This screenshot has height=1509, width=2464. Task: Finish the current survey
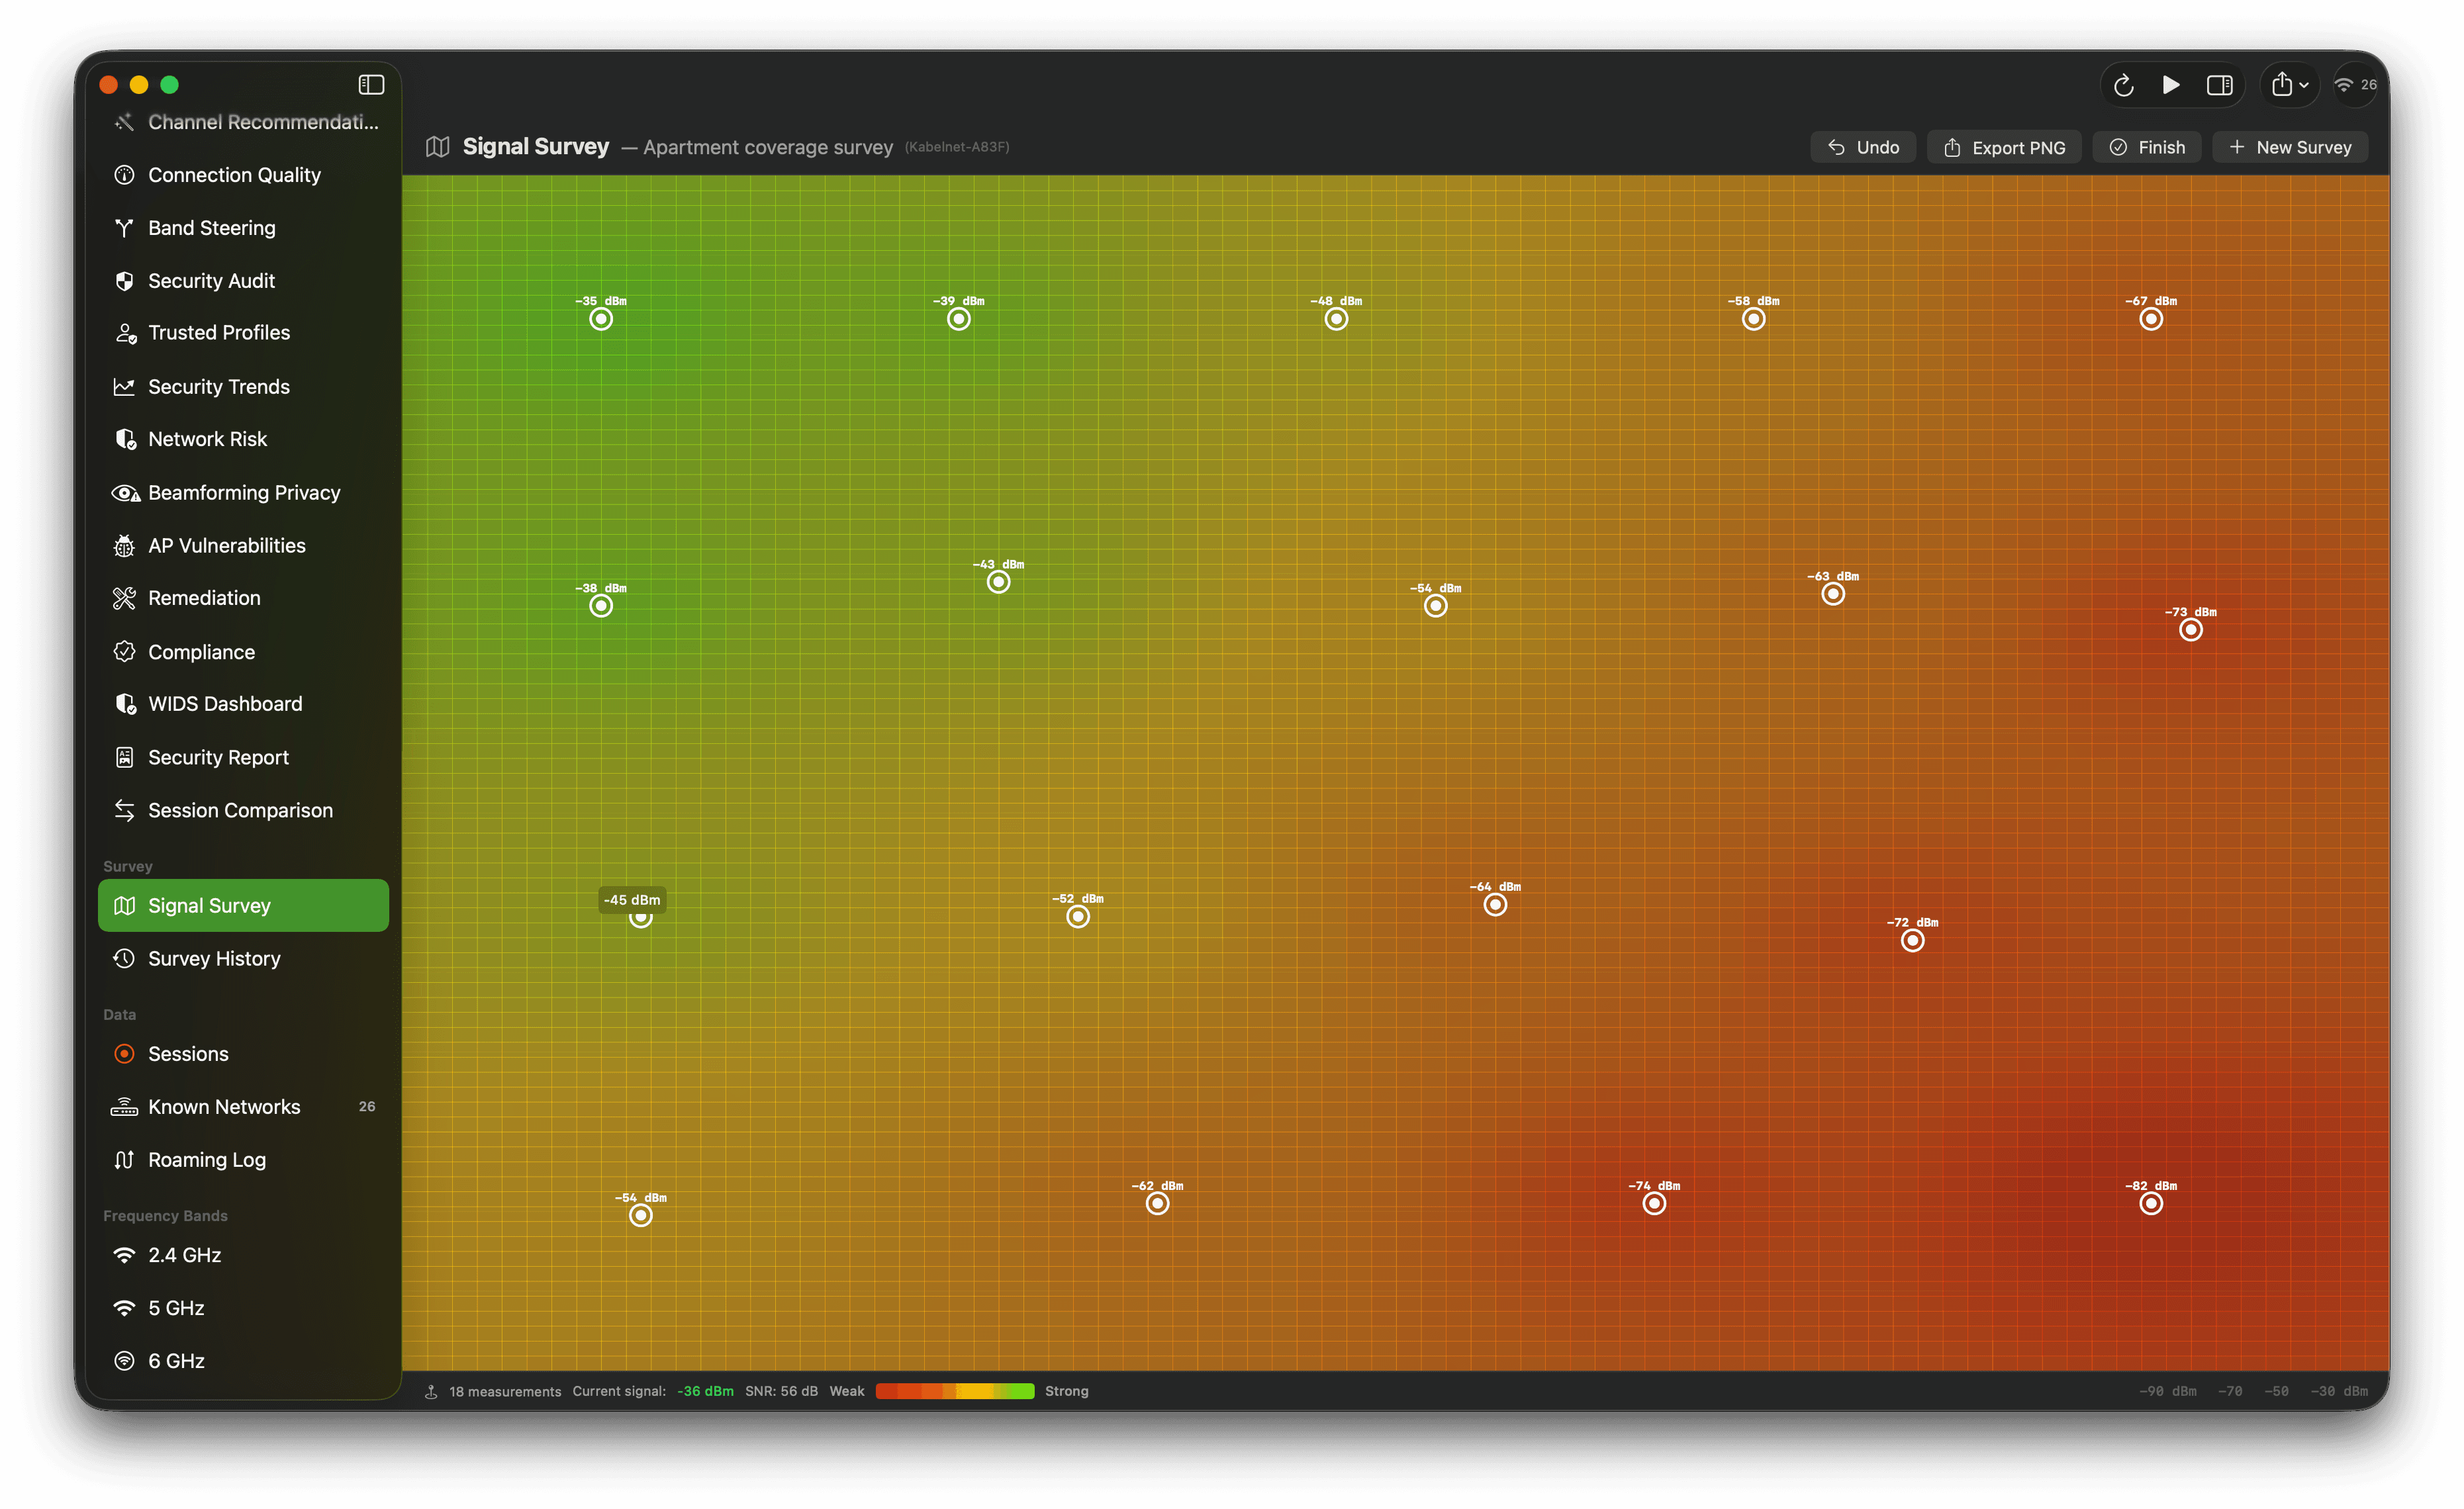pos(2147,147)
